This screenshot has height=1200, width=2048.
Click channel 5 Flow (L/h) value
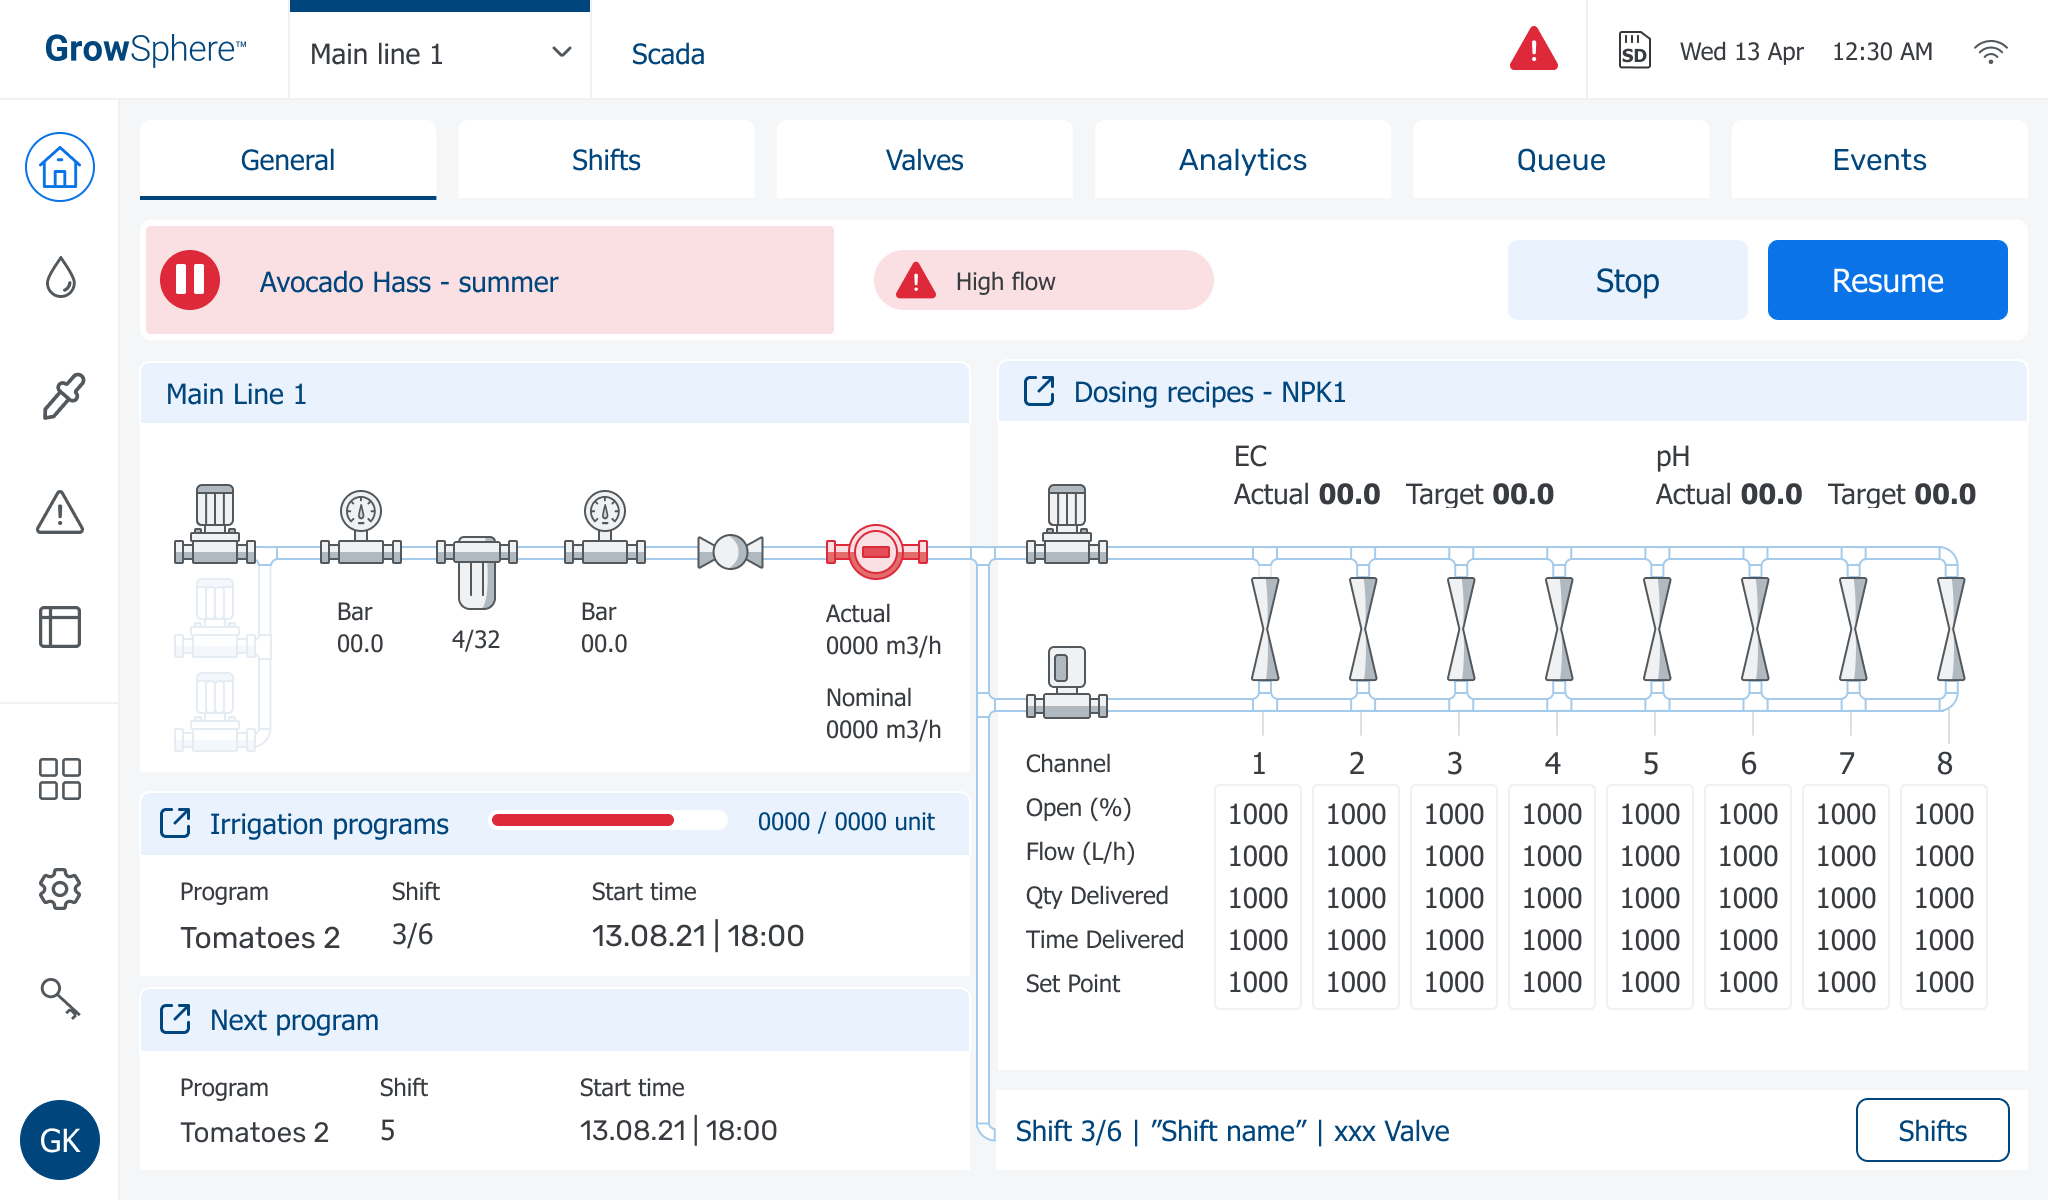pyautogui.click(x=1649, y=855)
